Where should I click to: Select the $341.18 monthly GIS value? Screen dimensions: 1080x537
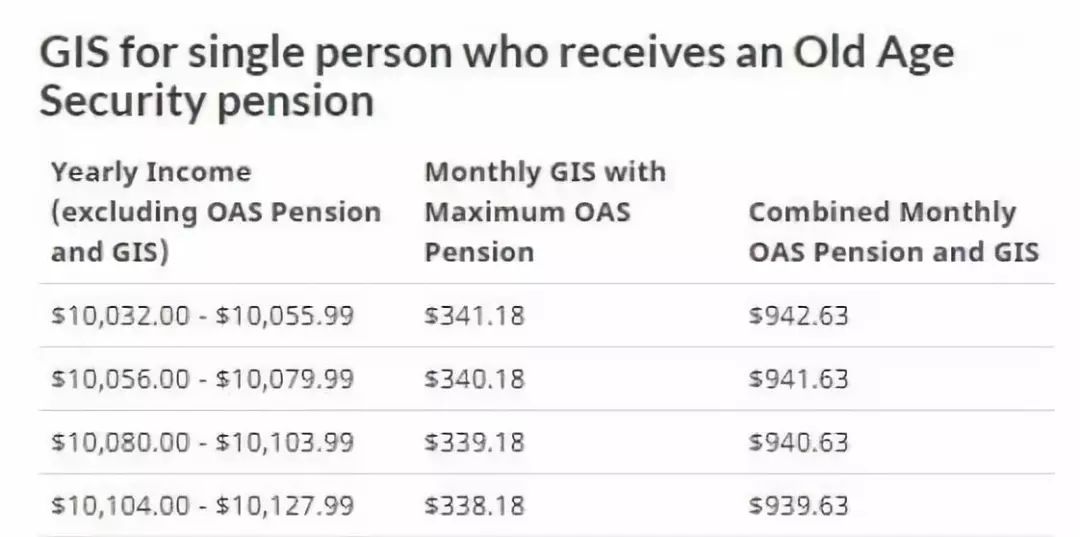[474, 316]
